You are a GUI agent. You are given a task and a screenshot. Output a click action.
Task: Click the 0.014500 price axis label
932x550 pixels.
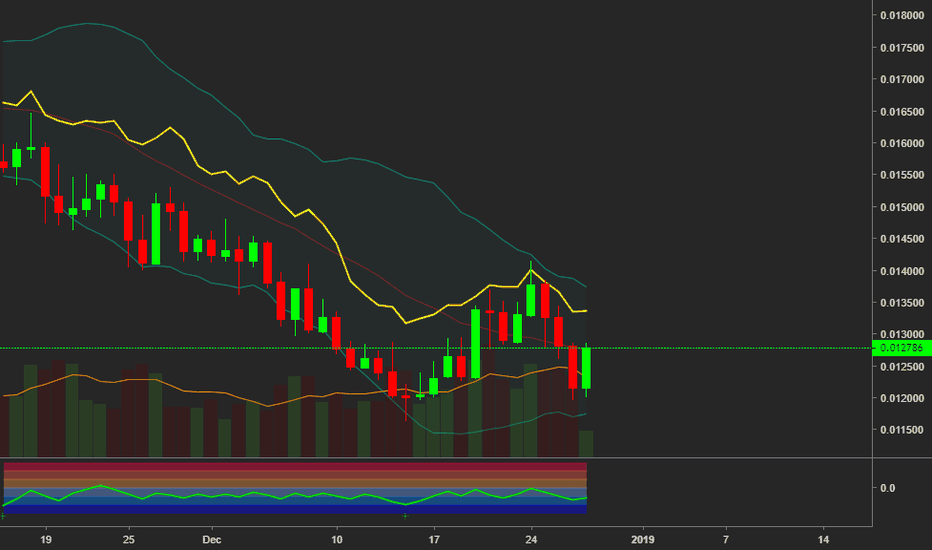pyautogui.click(x=902, y=239)
